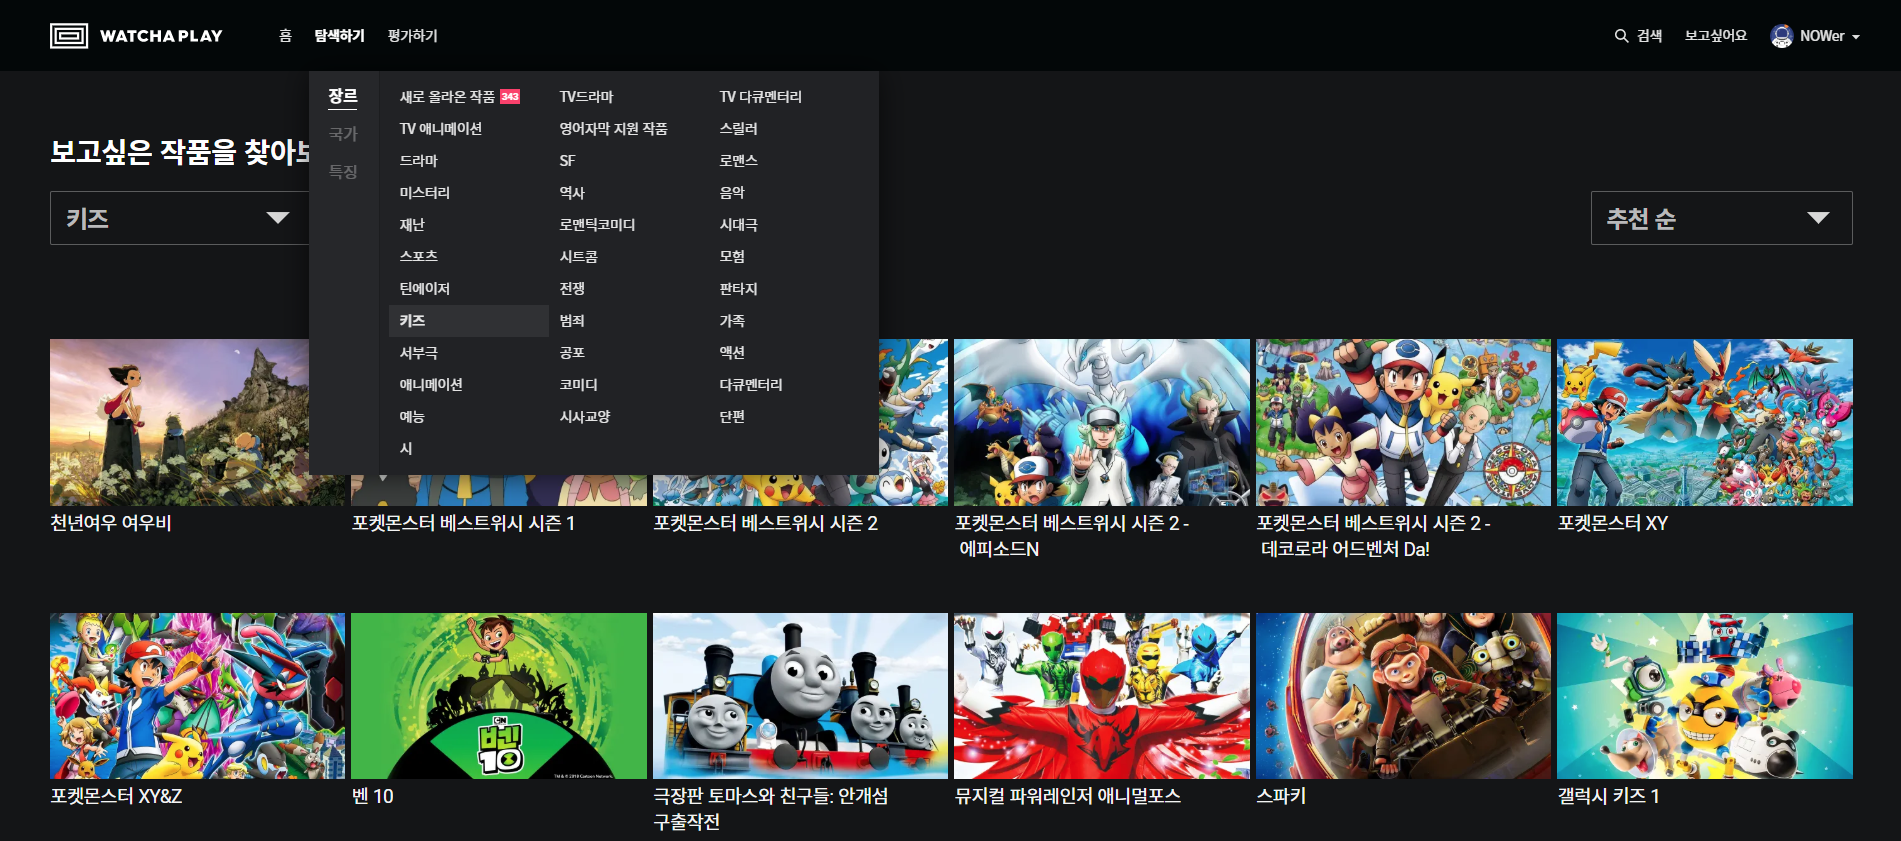This screenshot has height=841, width=1901.
Task: Select 미스터리 genre
Action: tap(425, 193)
